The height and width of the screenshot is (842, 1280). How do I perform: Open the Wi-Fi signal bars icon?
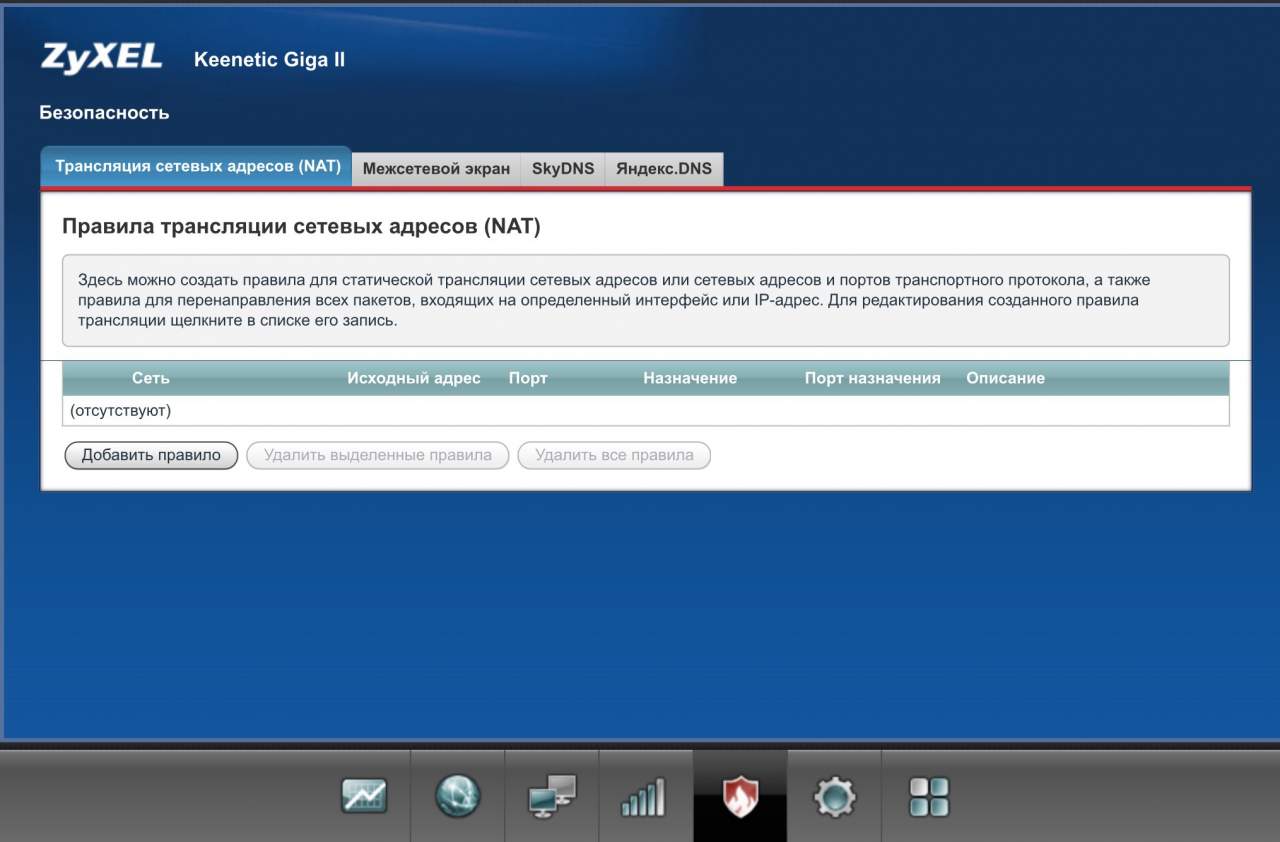644,798
